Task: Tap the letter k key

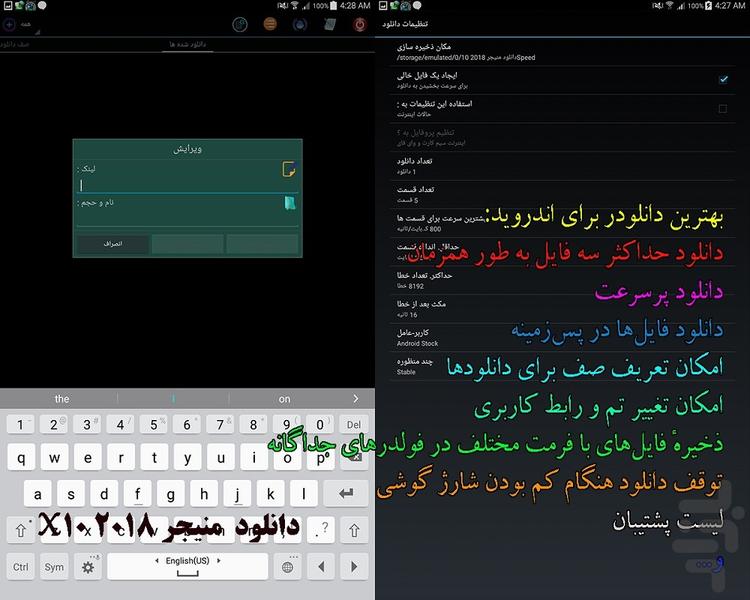Action: tap(271, 493)
